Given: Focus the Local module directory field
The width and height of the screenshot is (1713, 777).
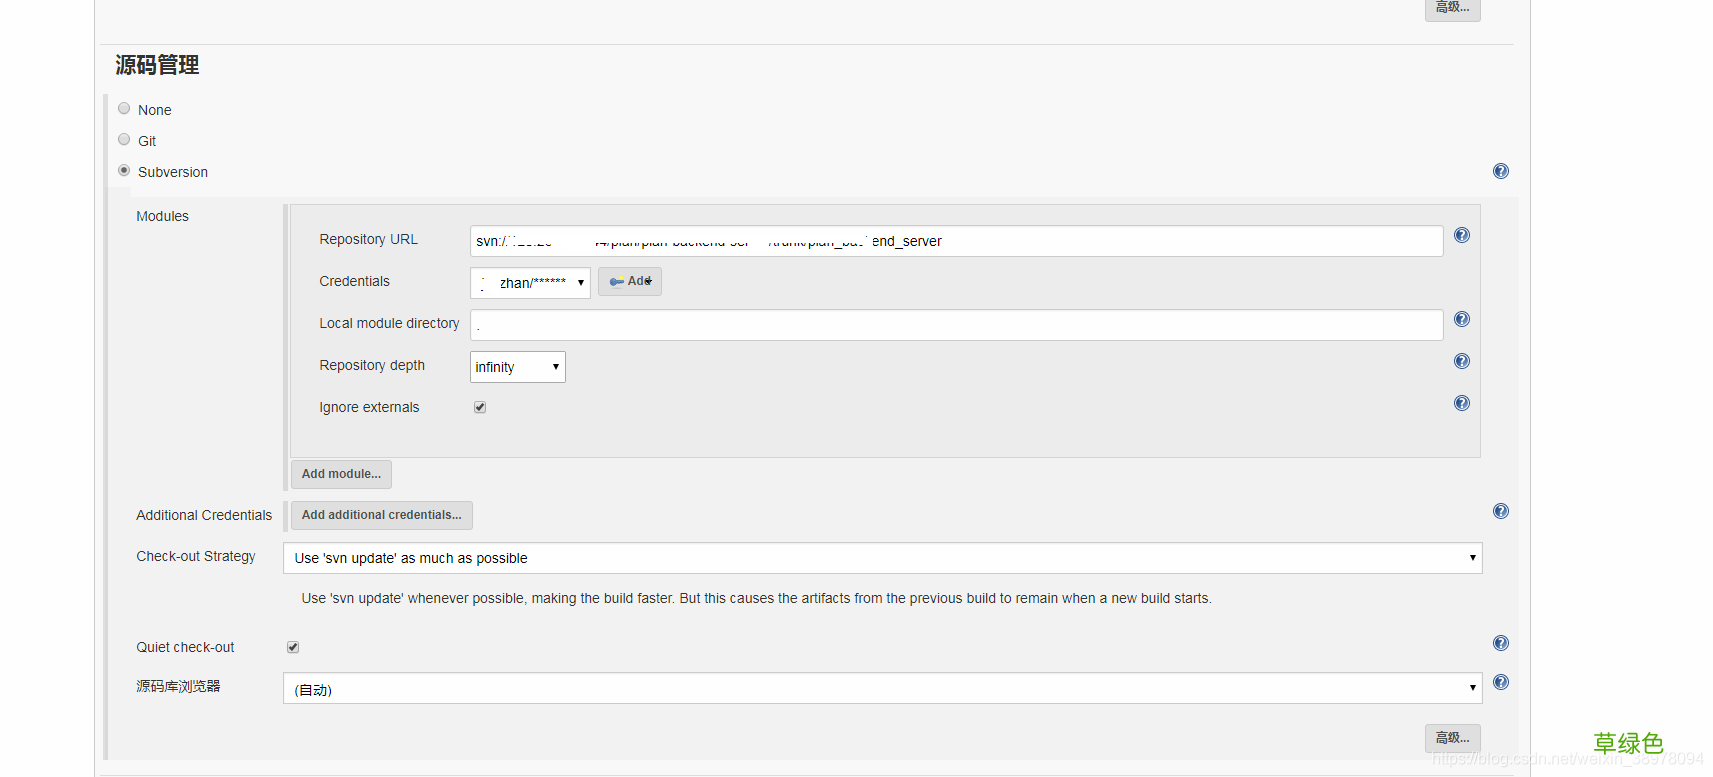Looking at the screenshot, I should [957, 325].
